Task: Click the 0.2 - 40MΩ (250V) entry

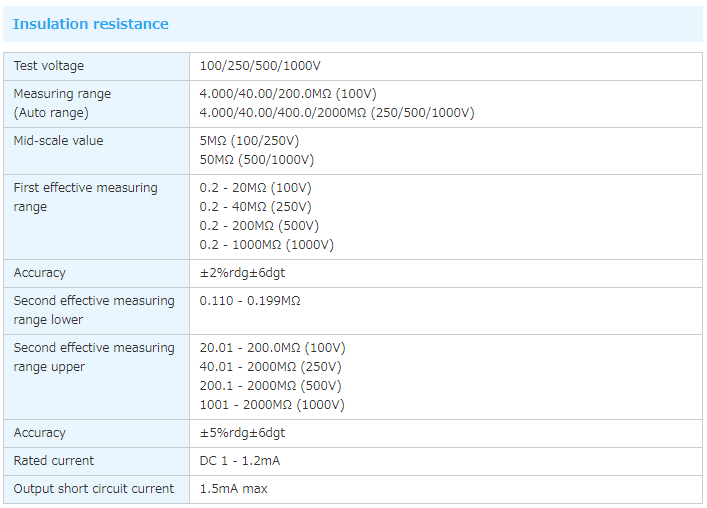Action: click(255, 207)
